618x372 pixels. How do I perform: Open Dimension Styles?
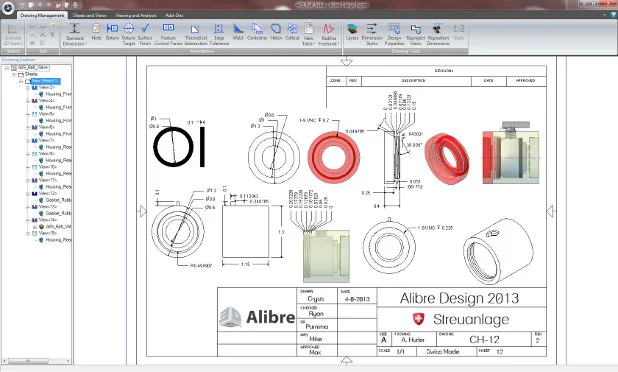coord(372,34)
